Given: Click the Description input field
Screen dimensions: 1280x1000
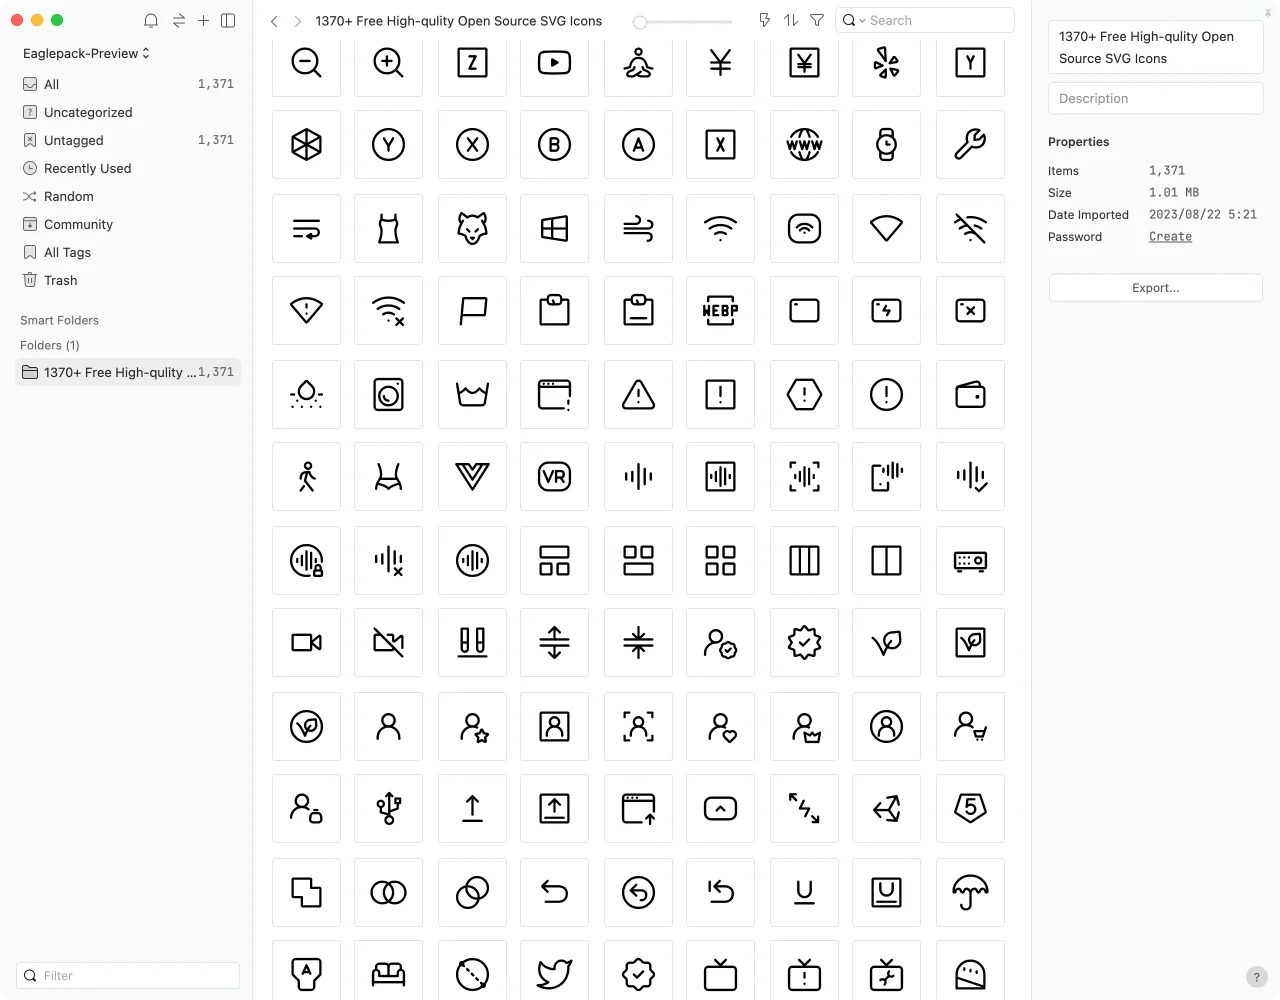Looking at the screenshot, I should (1155, 98).
